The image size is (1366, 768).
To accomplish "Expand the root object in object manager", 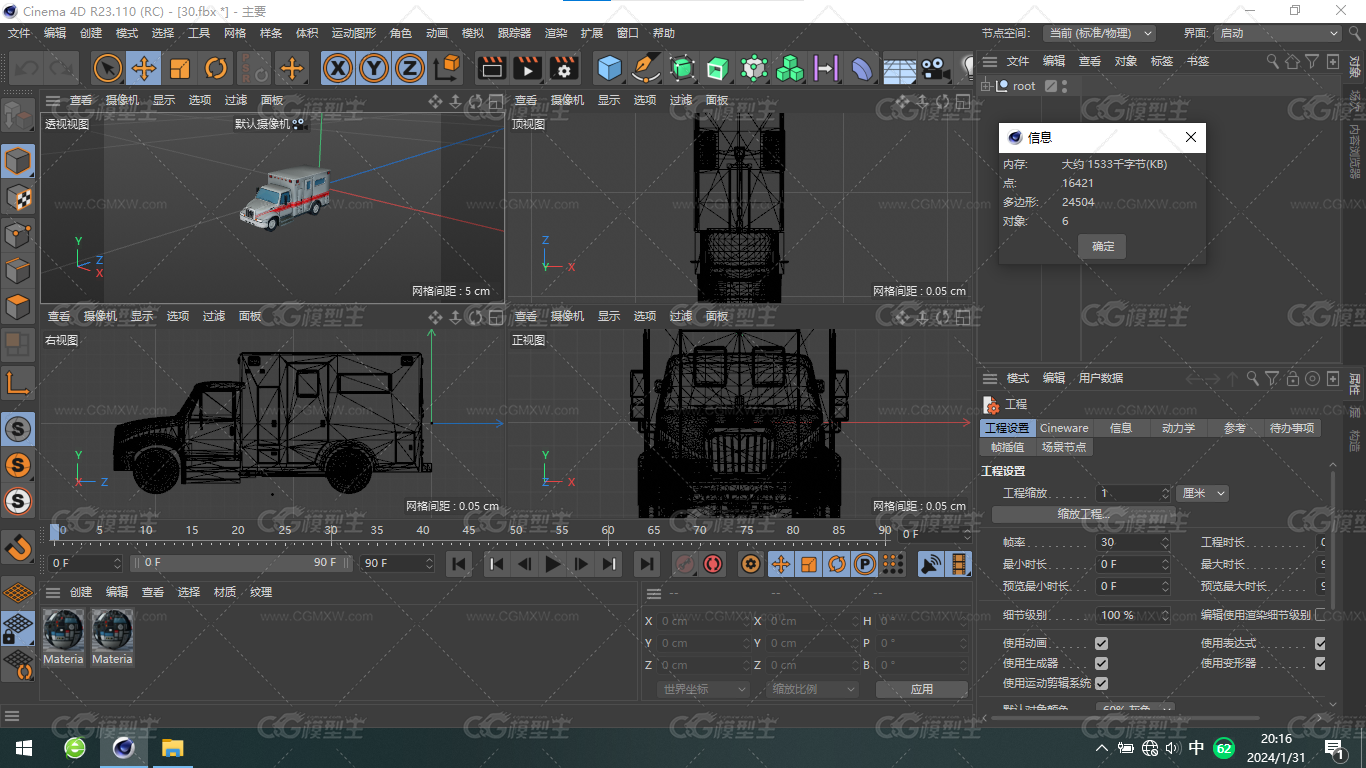I will (x=985, y=86).
